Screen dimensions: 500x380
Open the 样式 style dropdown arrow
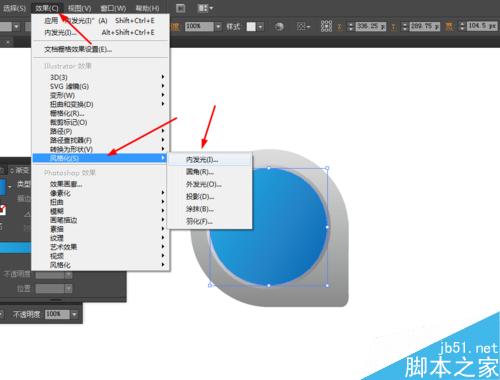coord(260,27)
